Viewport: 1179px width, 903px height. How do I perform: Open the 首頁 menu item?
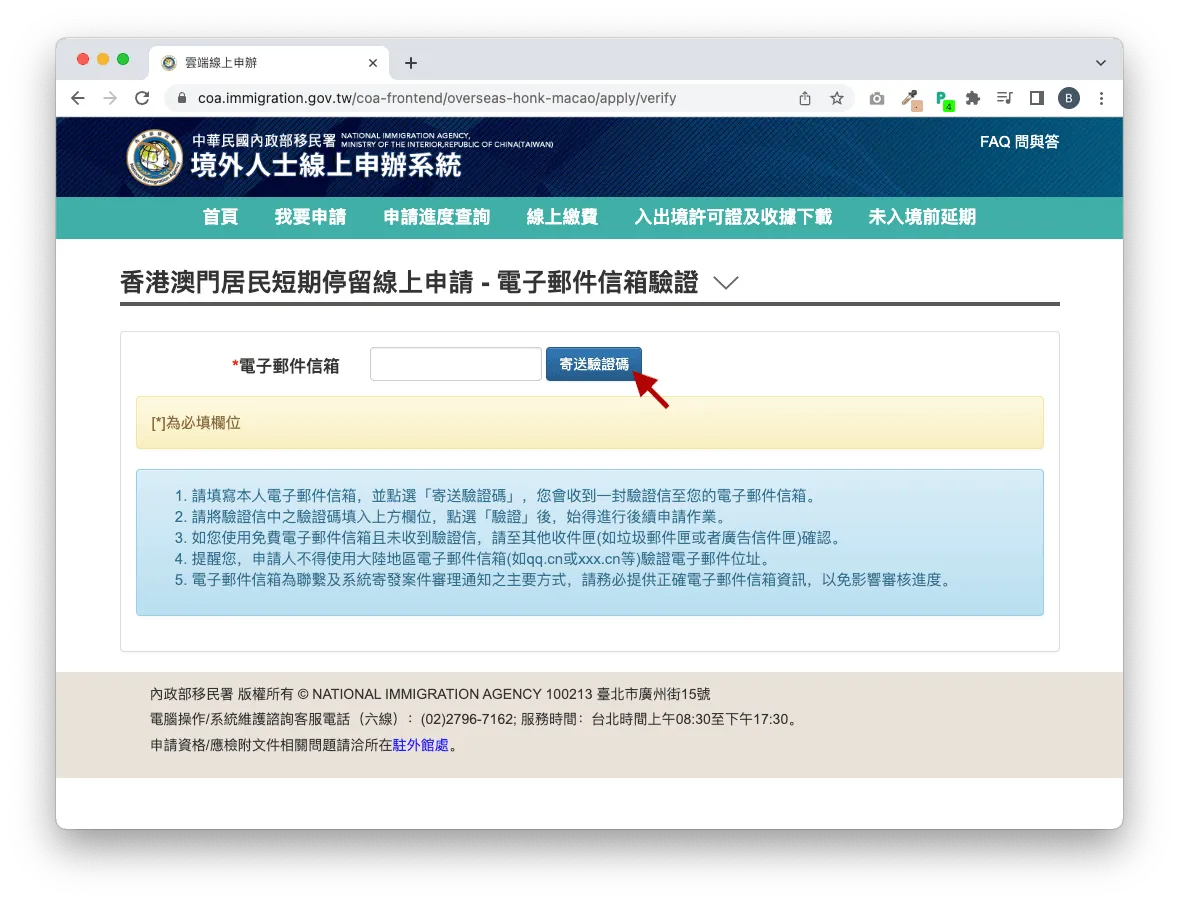point(220,217)
